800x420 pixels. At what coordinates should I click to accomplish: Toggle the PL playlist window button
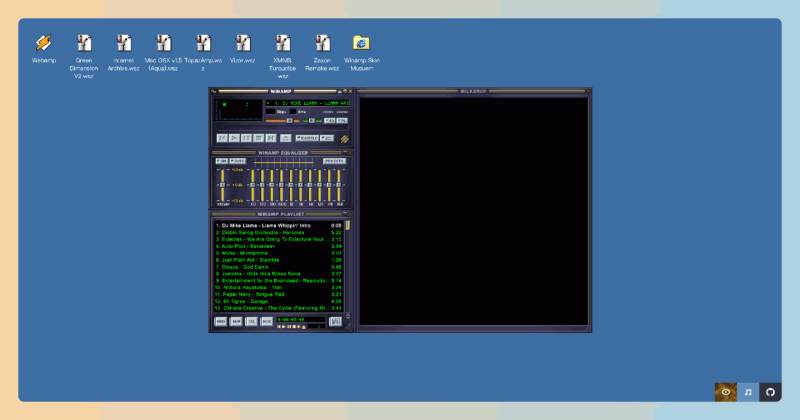pyautogui.click(x=342, y=120)
